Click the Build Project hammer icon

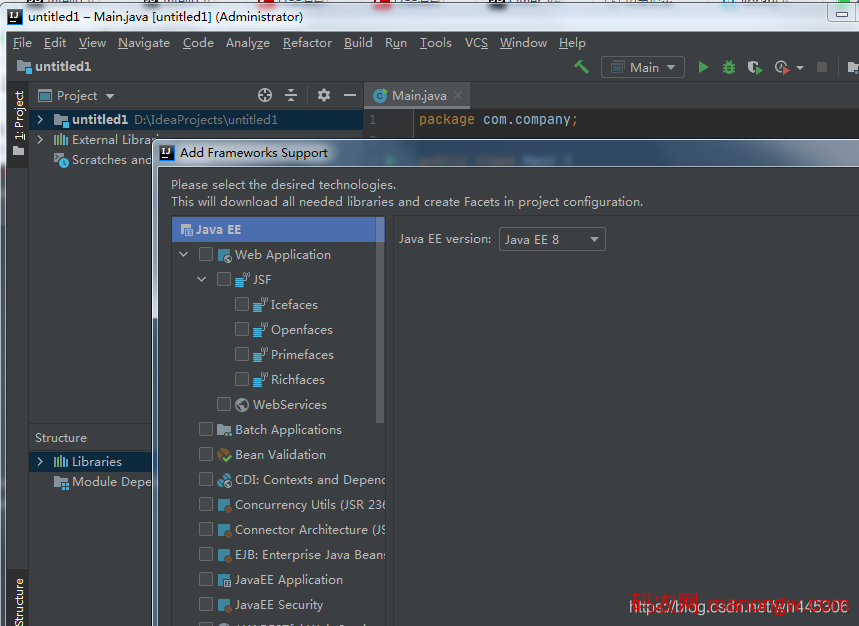581,67
